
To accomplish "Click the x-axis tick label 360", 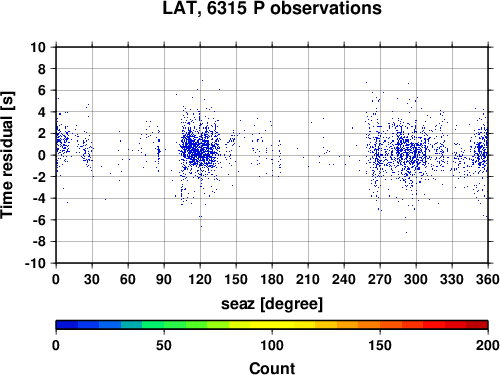I will tap(488, 279).
